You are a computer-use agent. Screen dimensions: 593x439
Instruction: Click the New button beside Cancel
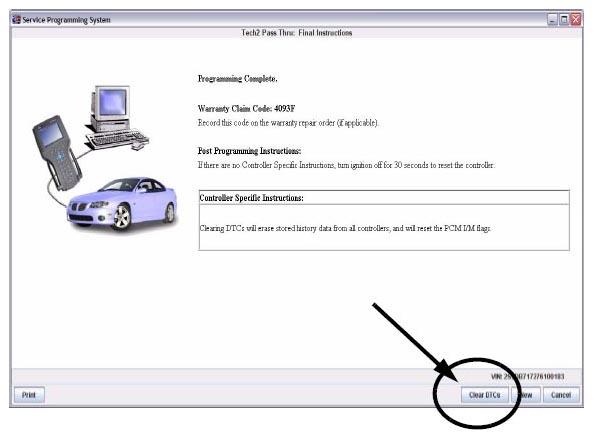pos(526,395)
